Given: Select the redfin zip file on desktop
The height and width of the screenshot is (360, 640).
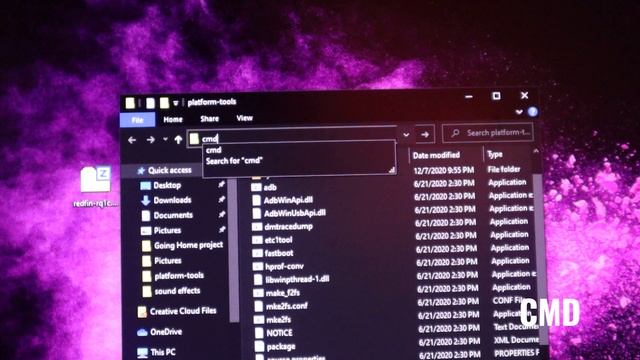Looking at the screenshot, I should [x=96, y=186].
